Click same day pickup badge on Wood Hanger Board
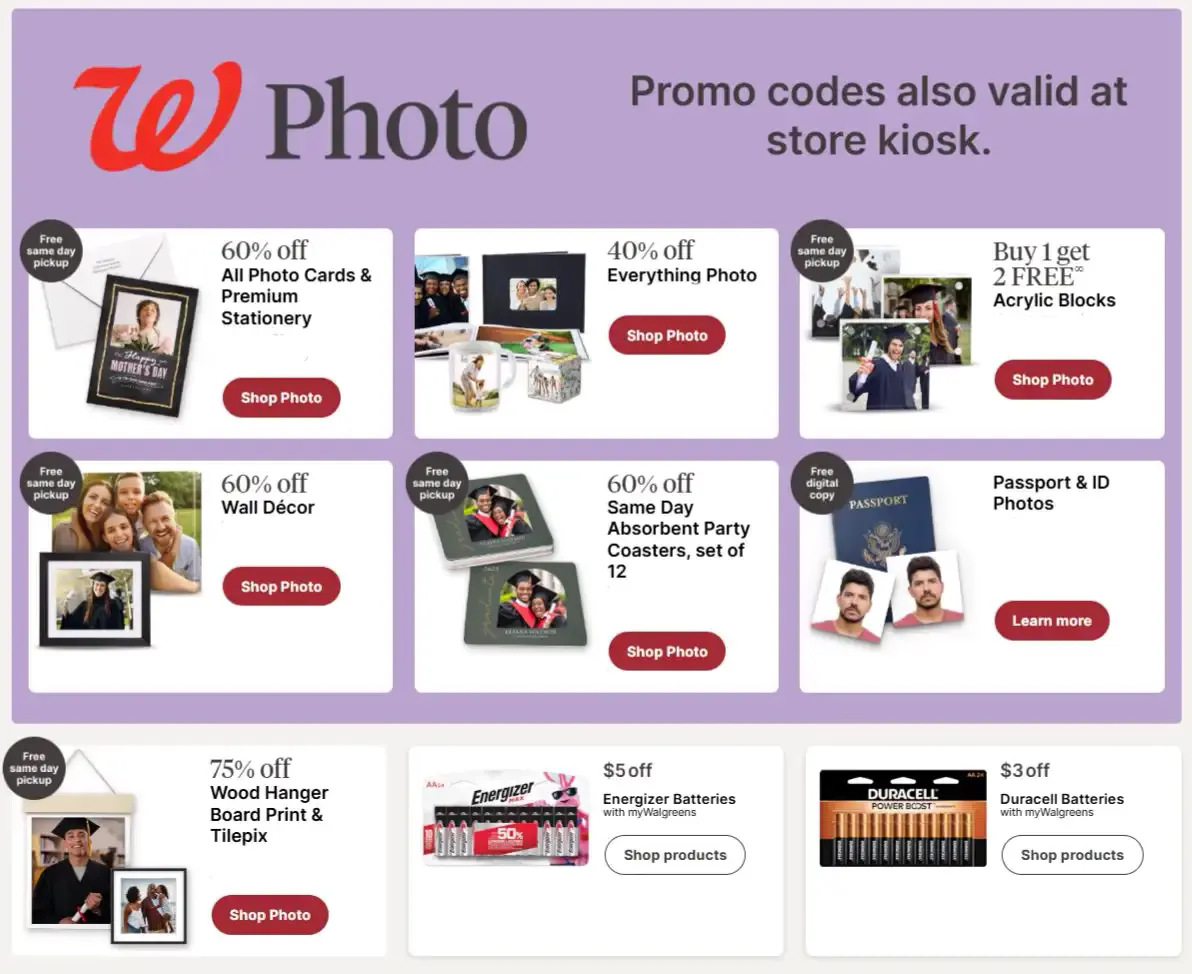Viewport: 1192px width, 974px height. [34, 768]
